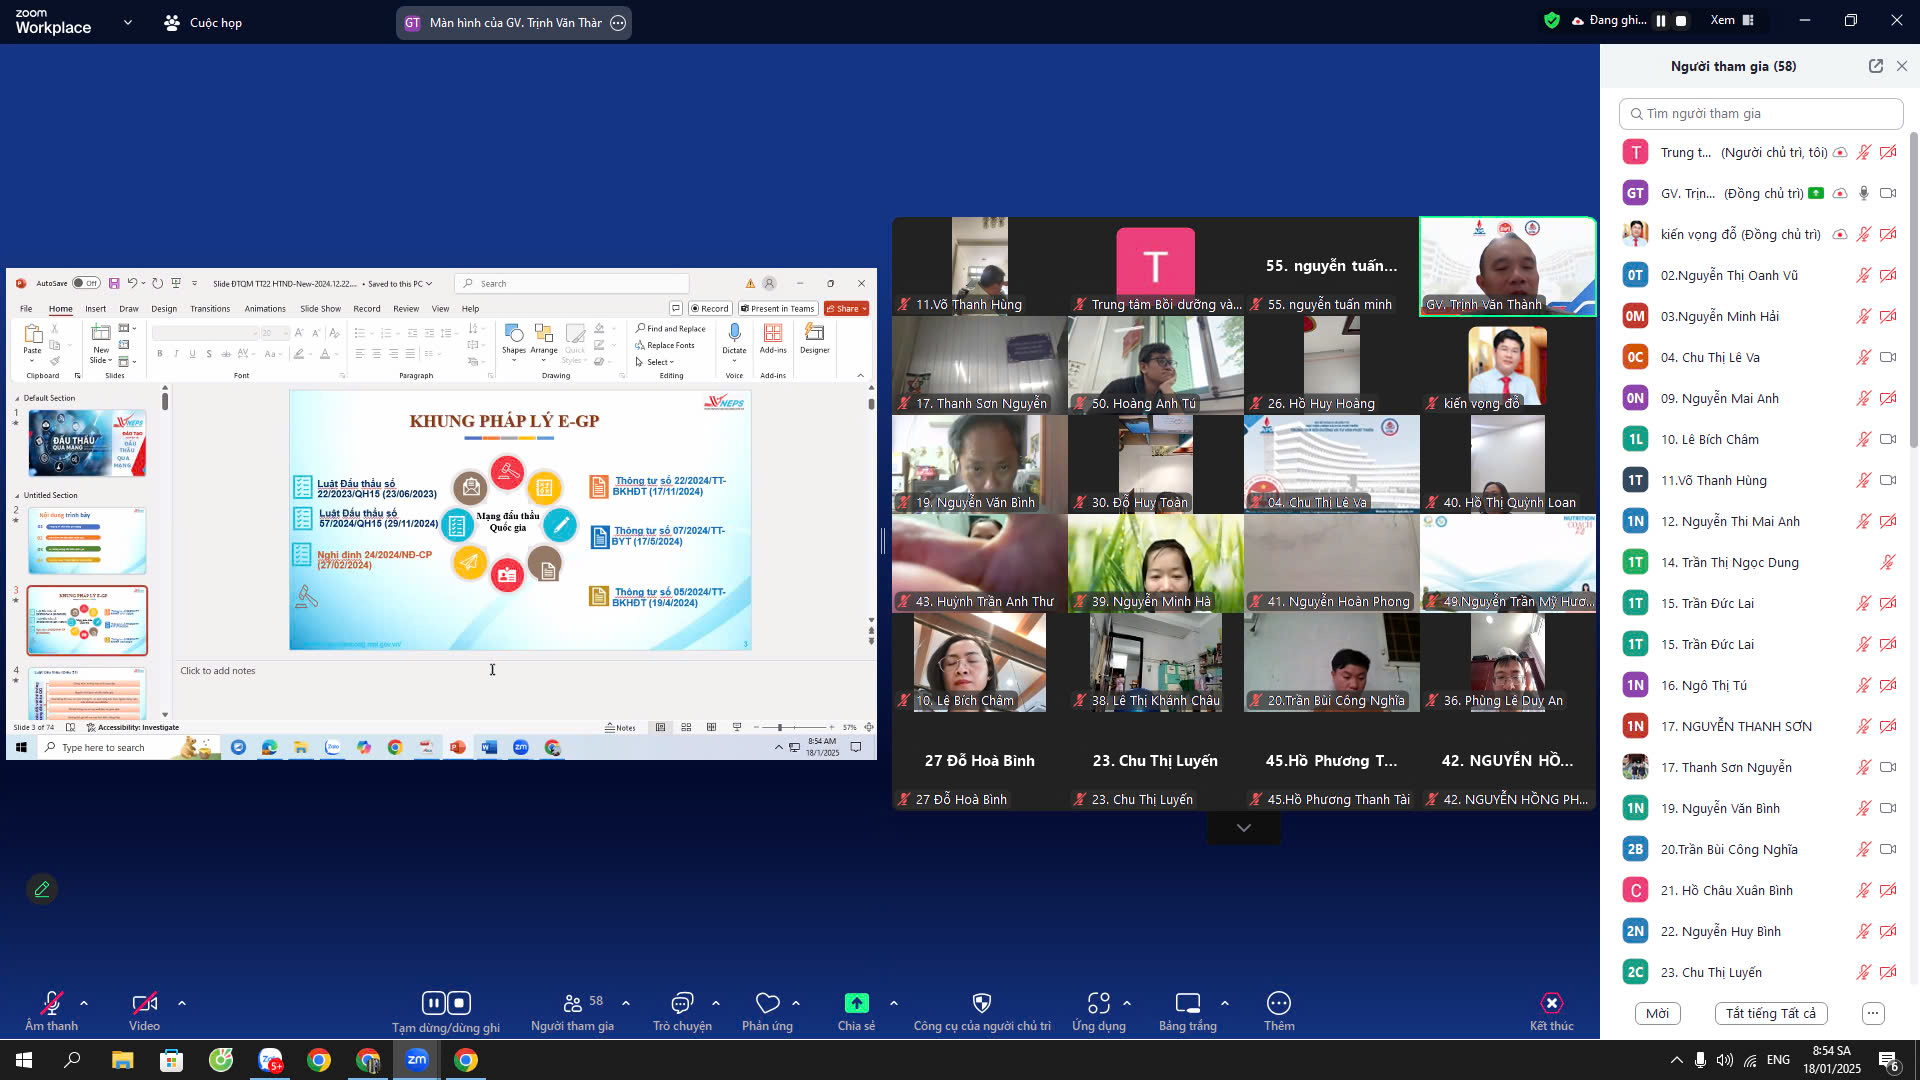Show next page of video gallery

click(1243, 828)
